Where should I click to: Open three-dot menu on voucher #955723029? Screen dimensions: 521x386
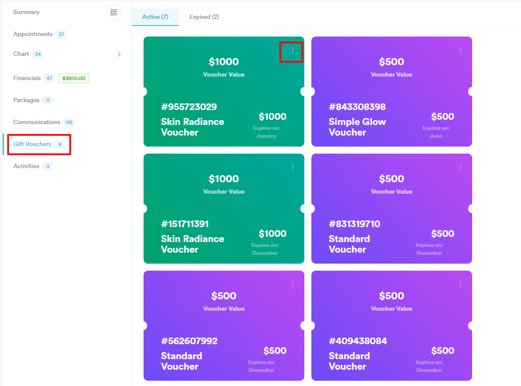tap(293, 50)
